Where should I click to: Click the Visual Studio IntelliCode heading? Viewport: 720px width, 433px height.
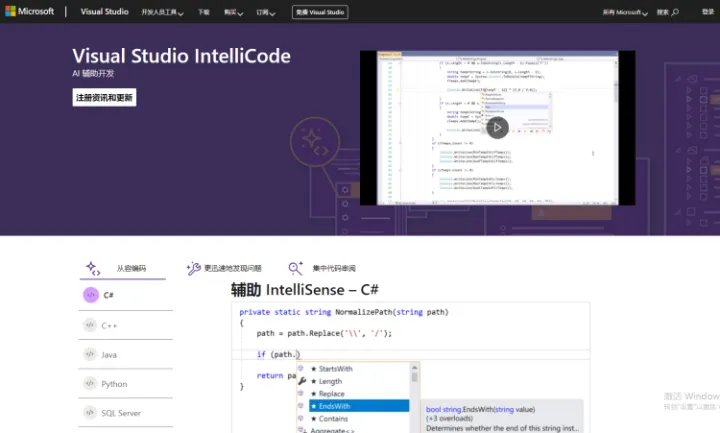pos(181,56)
